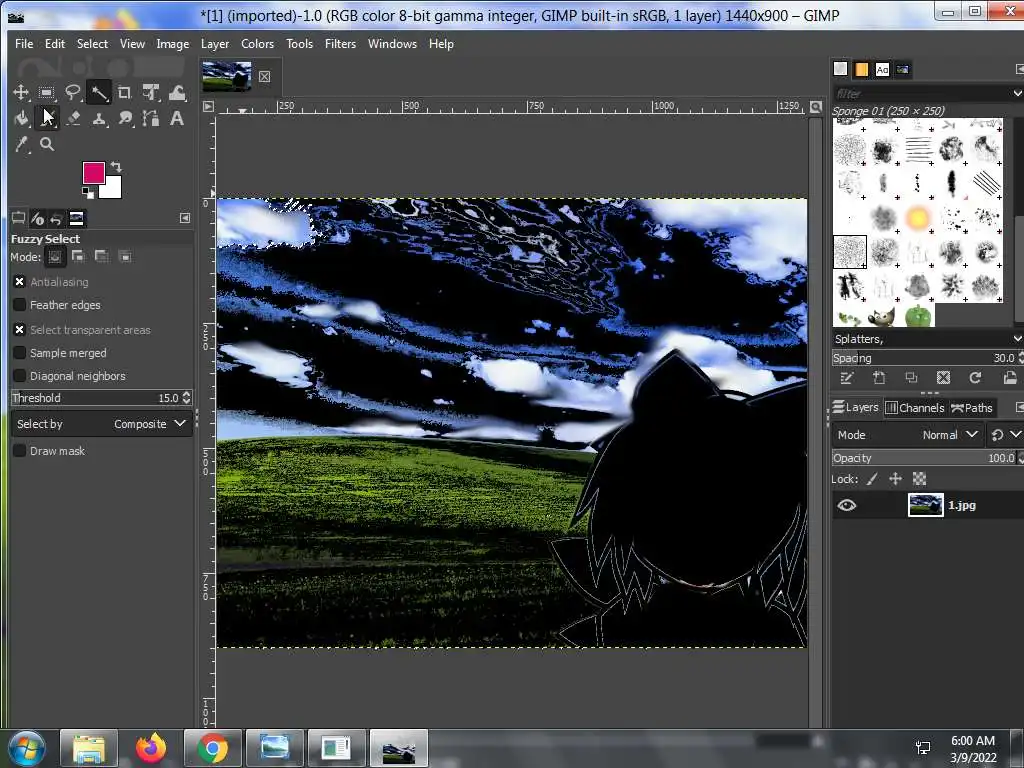Image resolution: width=1024 pixels, height=768 pixels.
Task: Switch to the Fonts tab
Action: pyautogui.click(x=882, y=69)
